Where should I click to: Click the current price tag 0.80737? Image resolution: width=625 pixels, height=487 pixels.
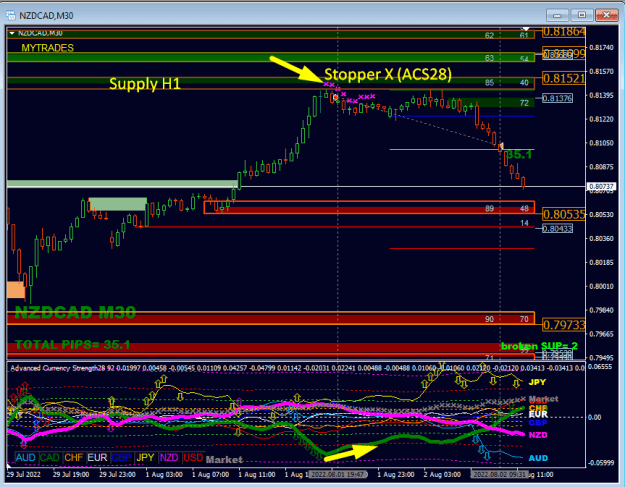(601, 186)
